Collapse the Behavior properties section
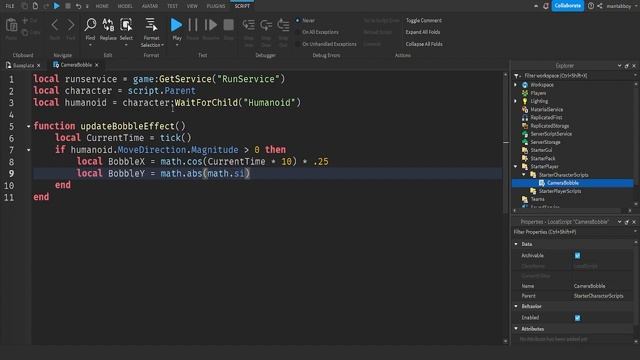640x360 pixels. 516,306
